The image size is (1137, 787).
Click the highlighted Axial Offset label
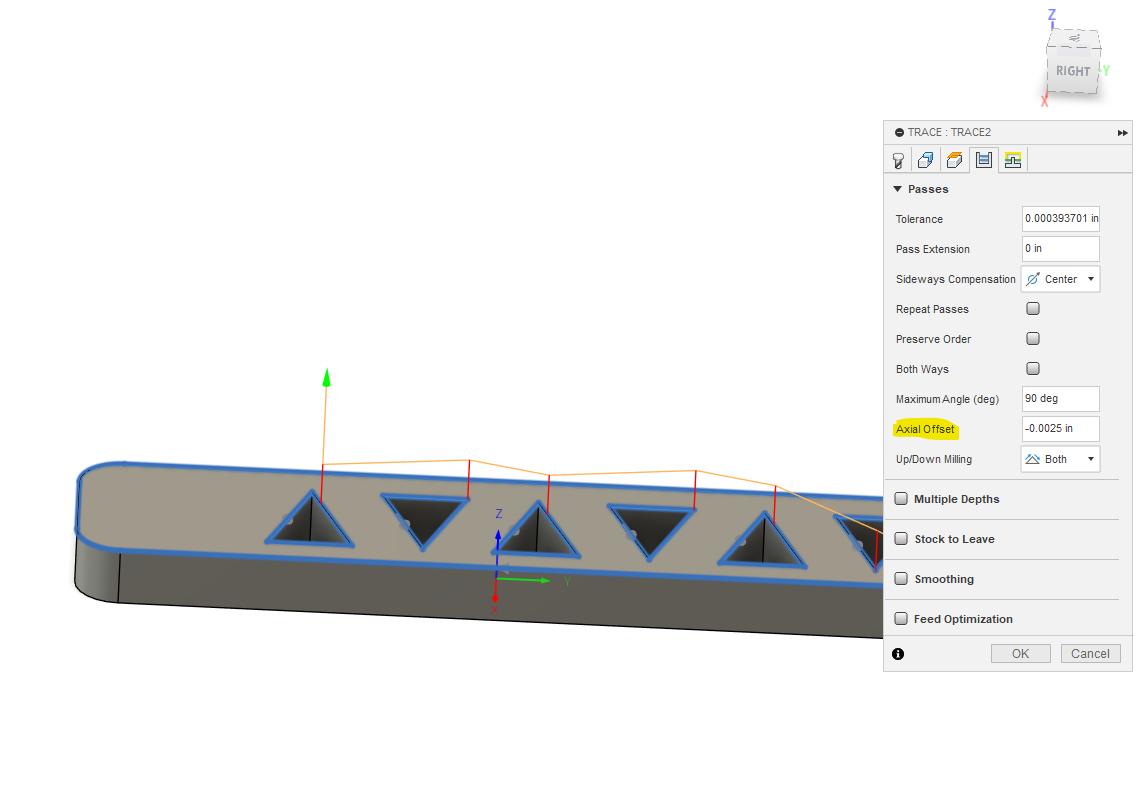(925, 429)
